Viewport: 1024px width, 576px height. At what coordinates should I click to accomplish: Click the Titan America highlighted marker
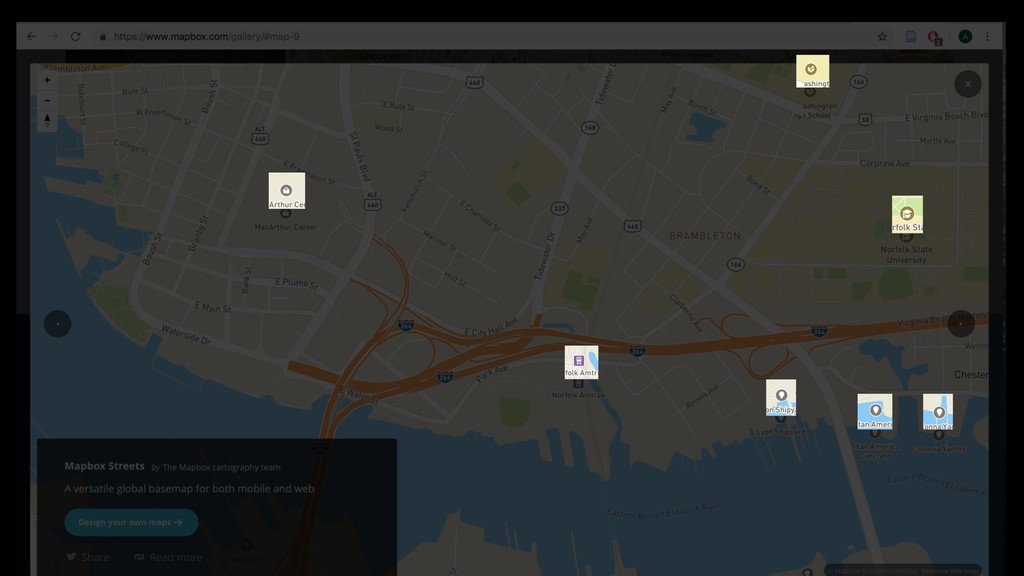(874, 411)
